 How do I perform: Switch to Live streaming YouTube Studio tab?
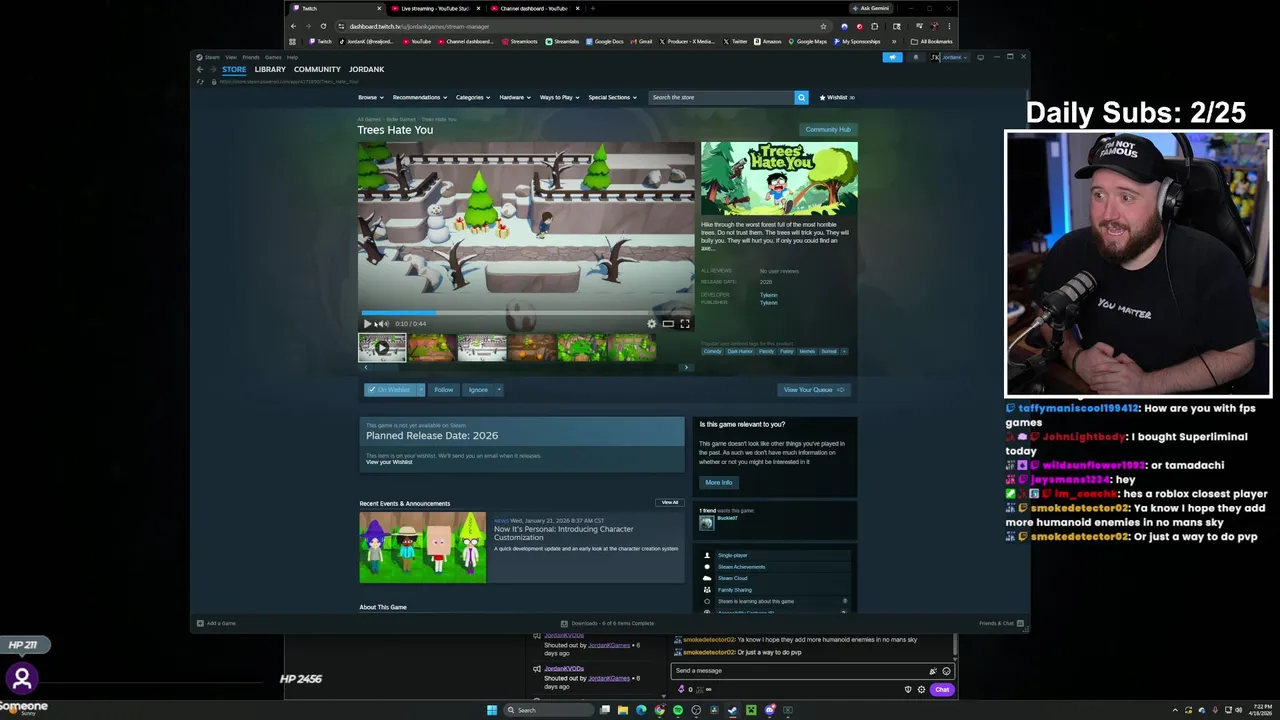pyautogui.click(x=434, y=8)
